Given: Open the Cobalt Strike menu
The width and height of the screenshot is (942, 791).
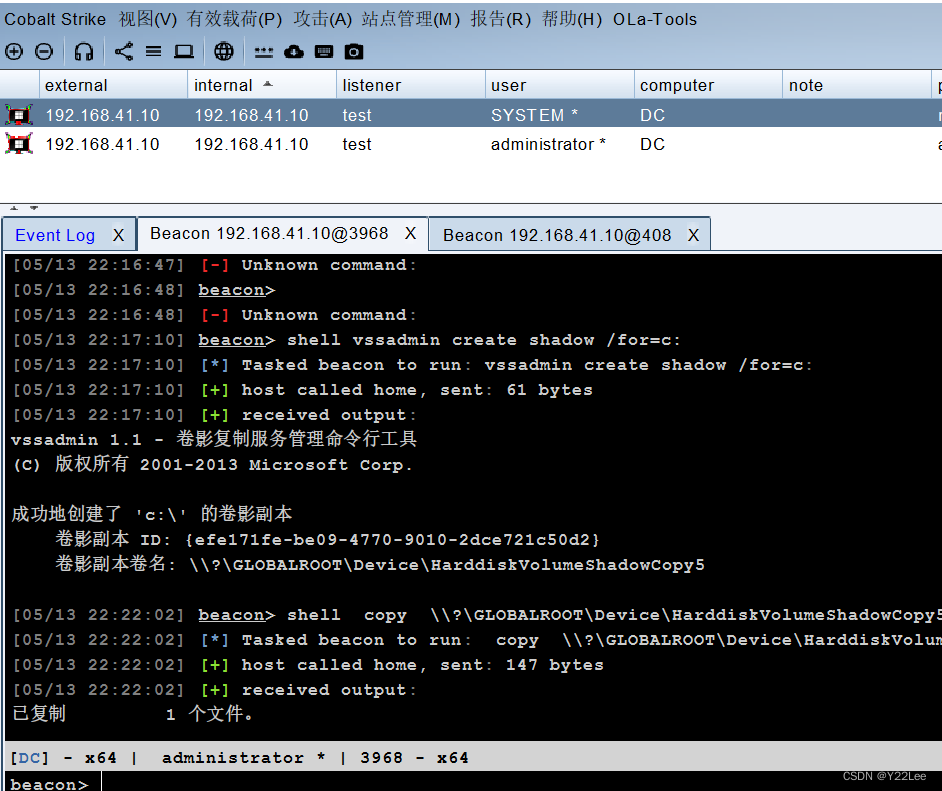Looking at the screenshot, I should coord(55,19).
